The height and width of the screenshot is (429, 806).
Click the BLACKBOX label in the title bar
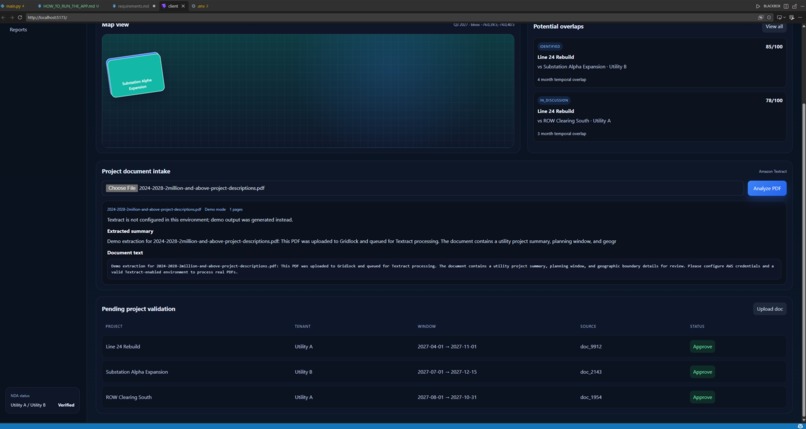[x=772, y=6]
